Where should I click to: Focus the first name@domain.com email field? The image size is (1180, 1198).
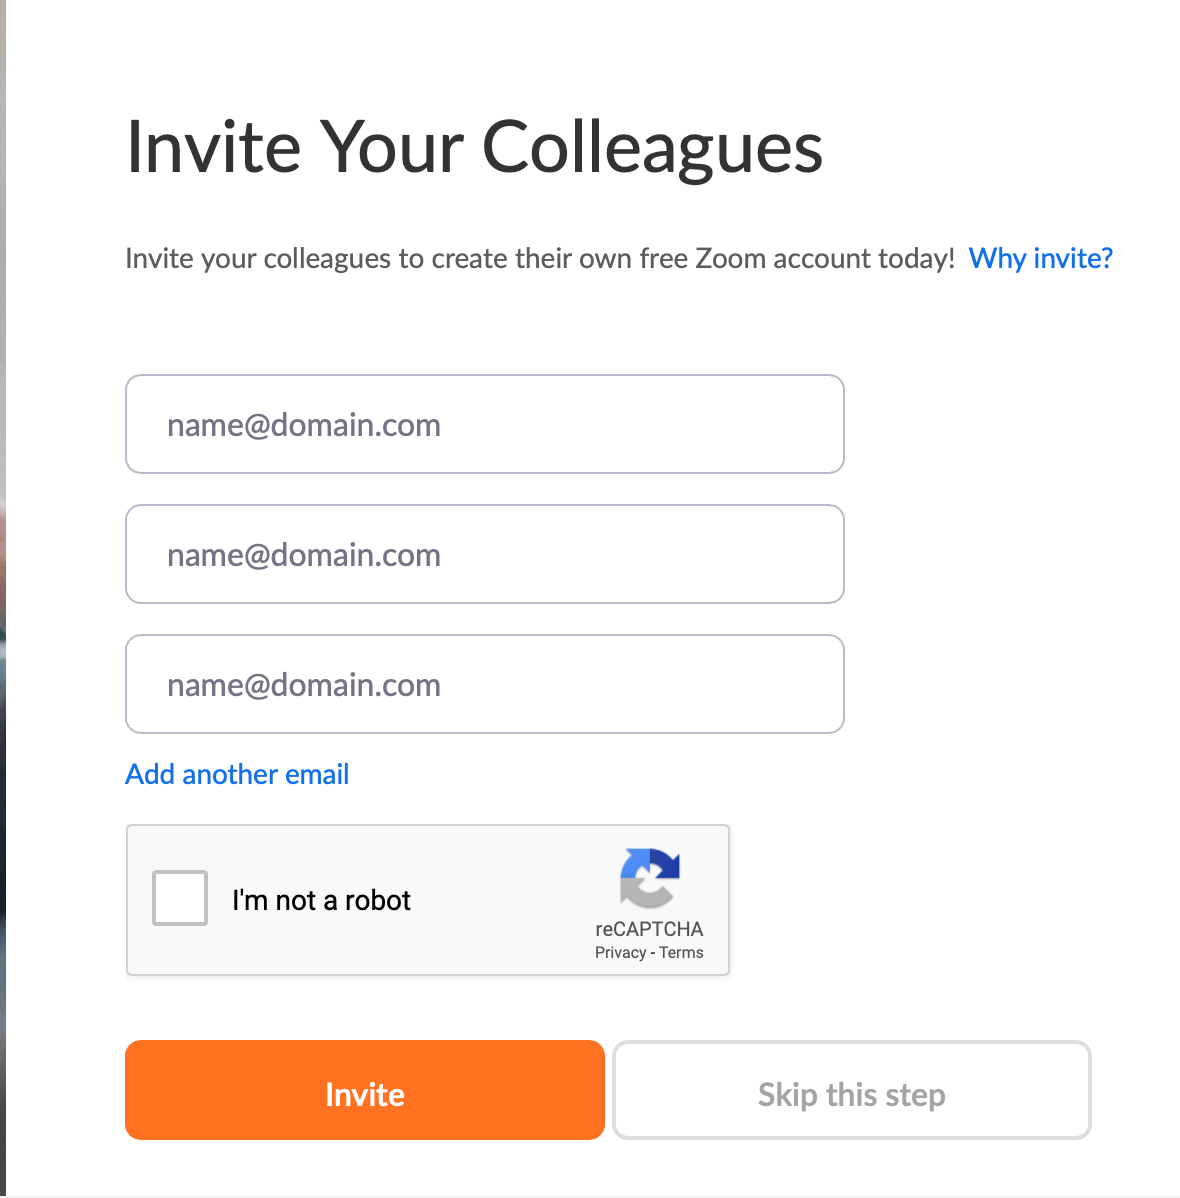[x=485, y=424]
